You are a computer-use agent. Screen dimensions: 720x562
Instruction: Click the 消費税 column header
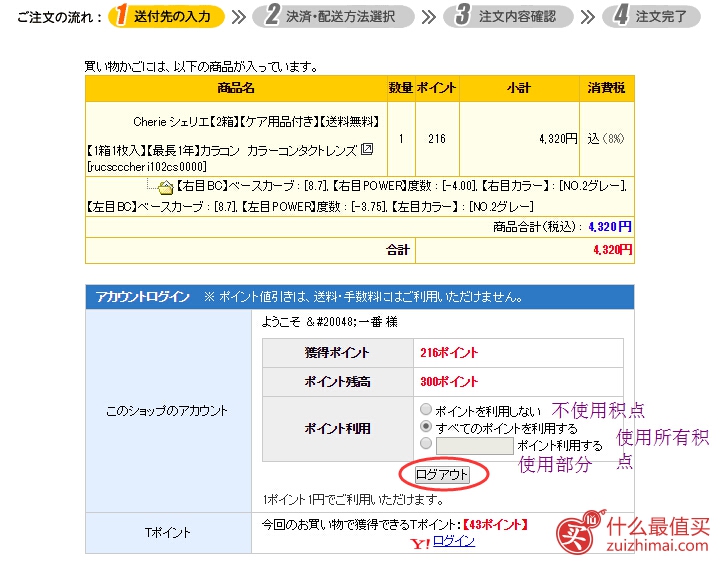click(607, 88)
